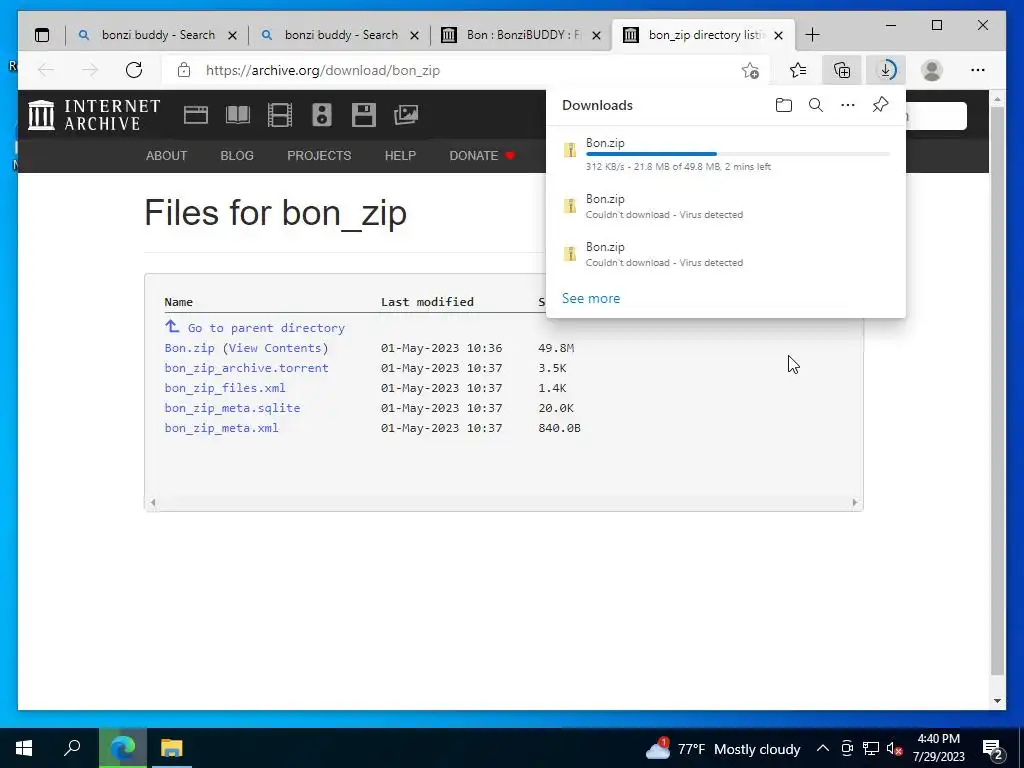This screenshot has height=768, width=1024.
Task: Switch to second bonzi buddy Search tab
Action: coord(339,35)
